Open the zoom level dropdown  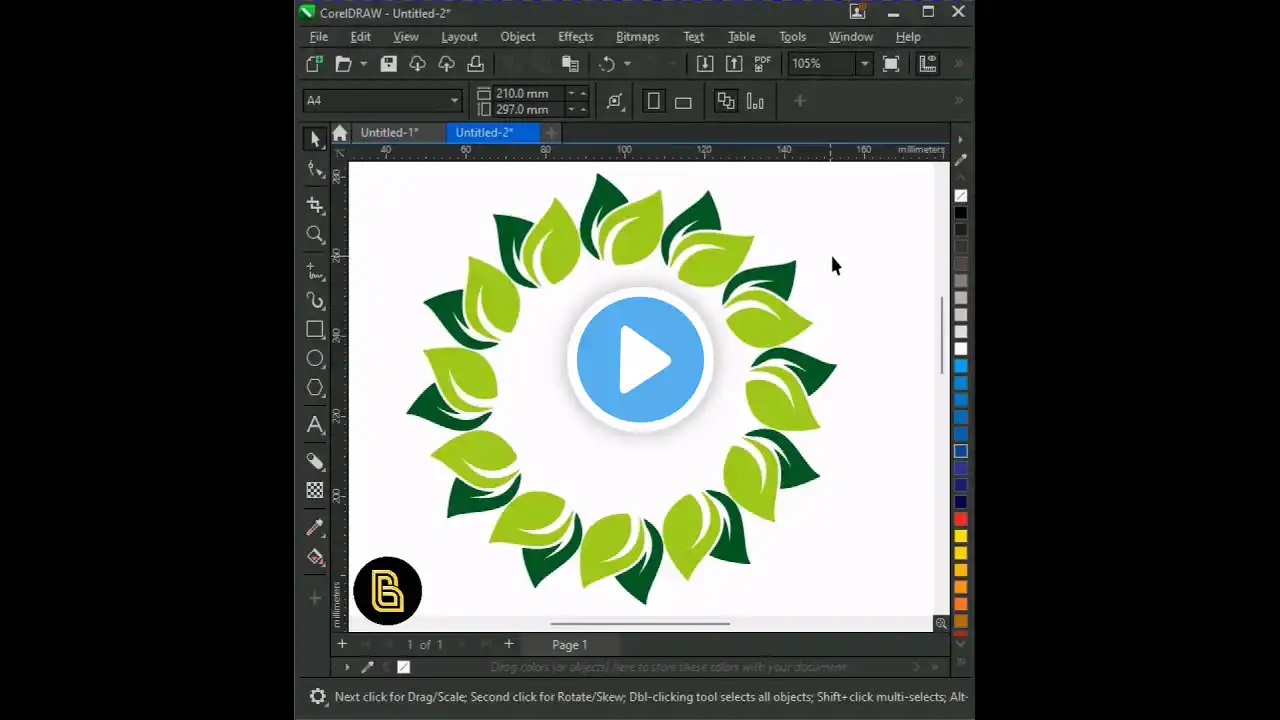pos(864,64)
